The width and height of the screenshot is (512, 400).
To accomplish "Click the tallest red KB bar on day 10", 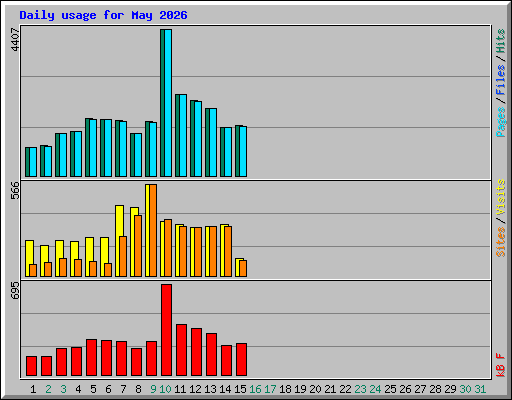I will 167,330.
